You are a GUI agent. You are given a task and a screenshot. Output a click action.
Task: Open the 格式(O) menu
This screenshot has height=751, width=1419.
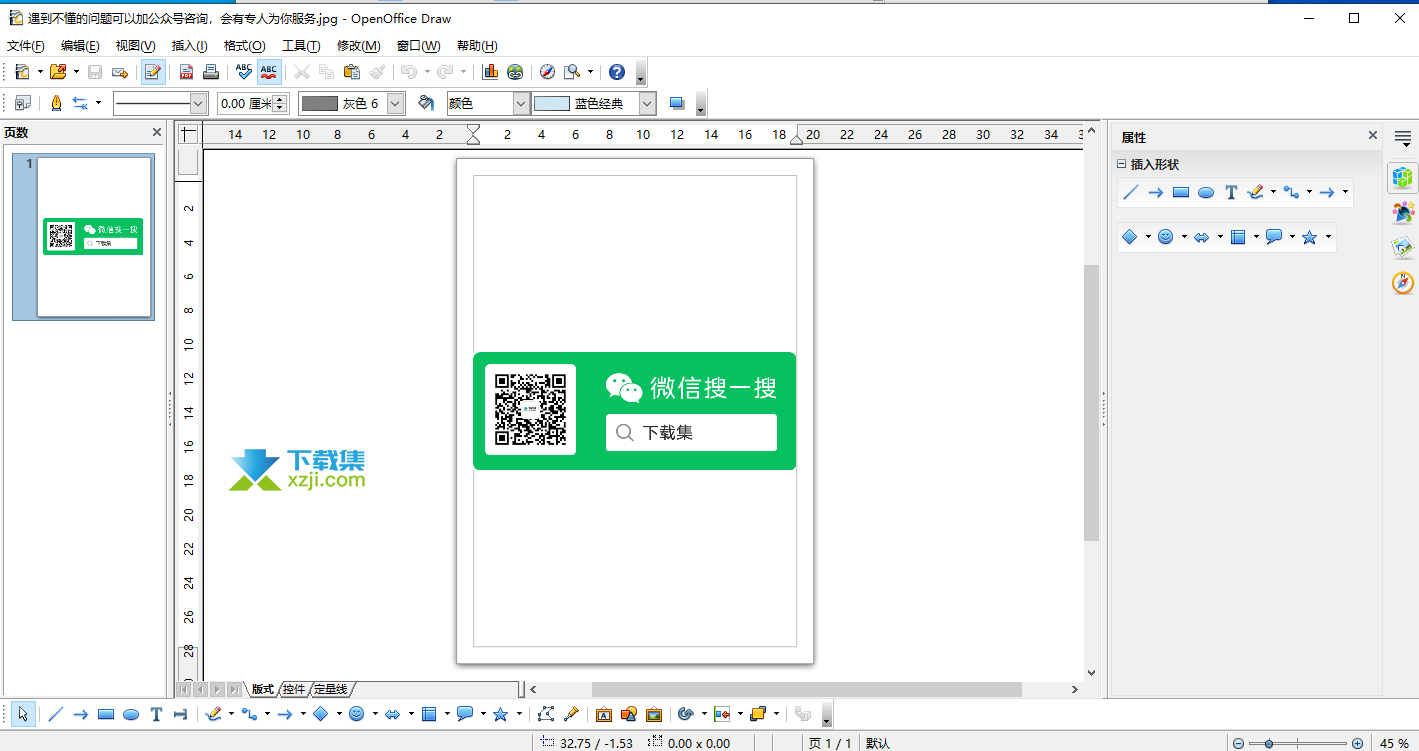point(245,46)
